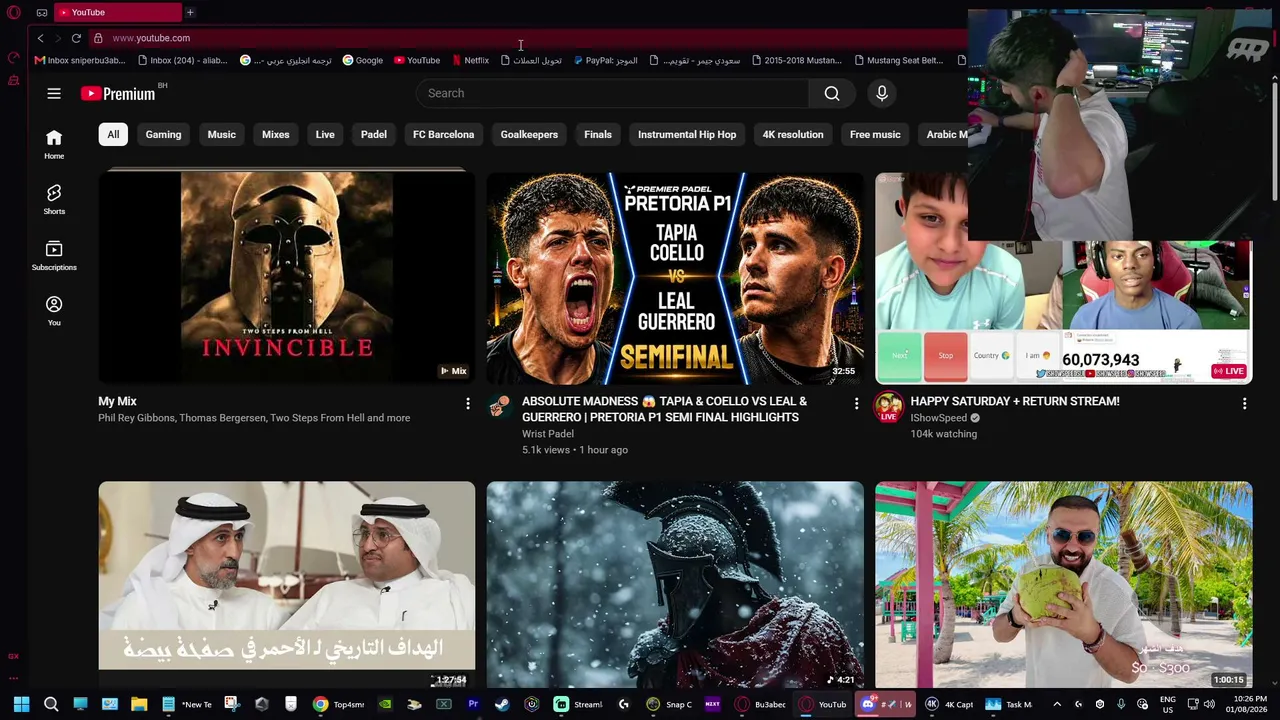This screenshot has width=1280, height=720.
Task: Filter feed by Gaming chip
Action: pyautogui.click(x=163, y=134)
